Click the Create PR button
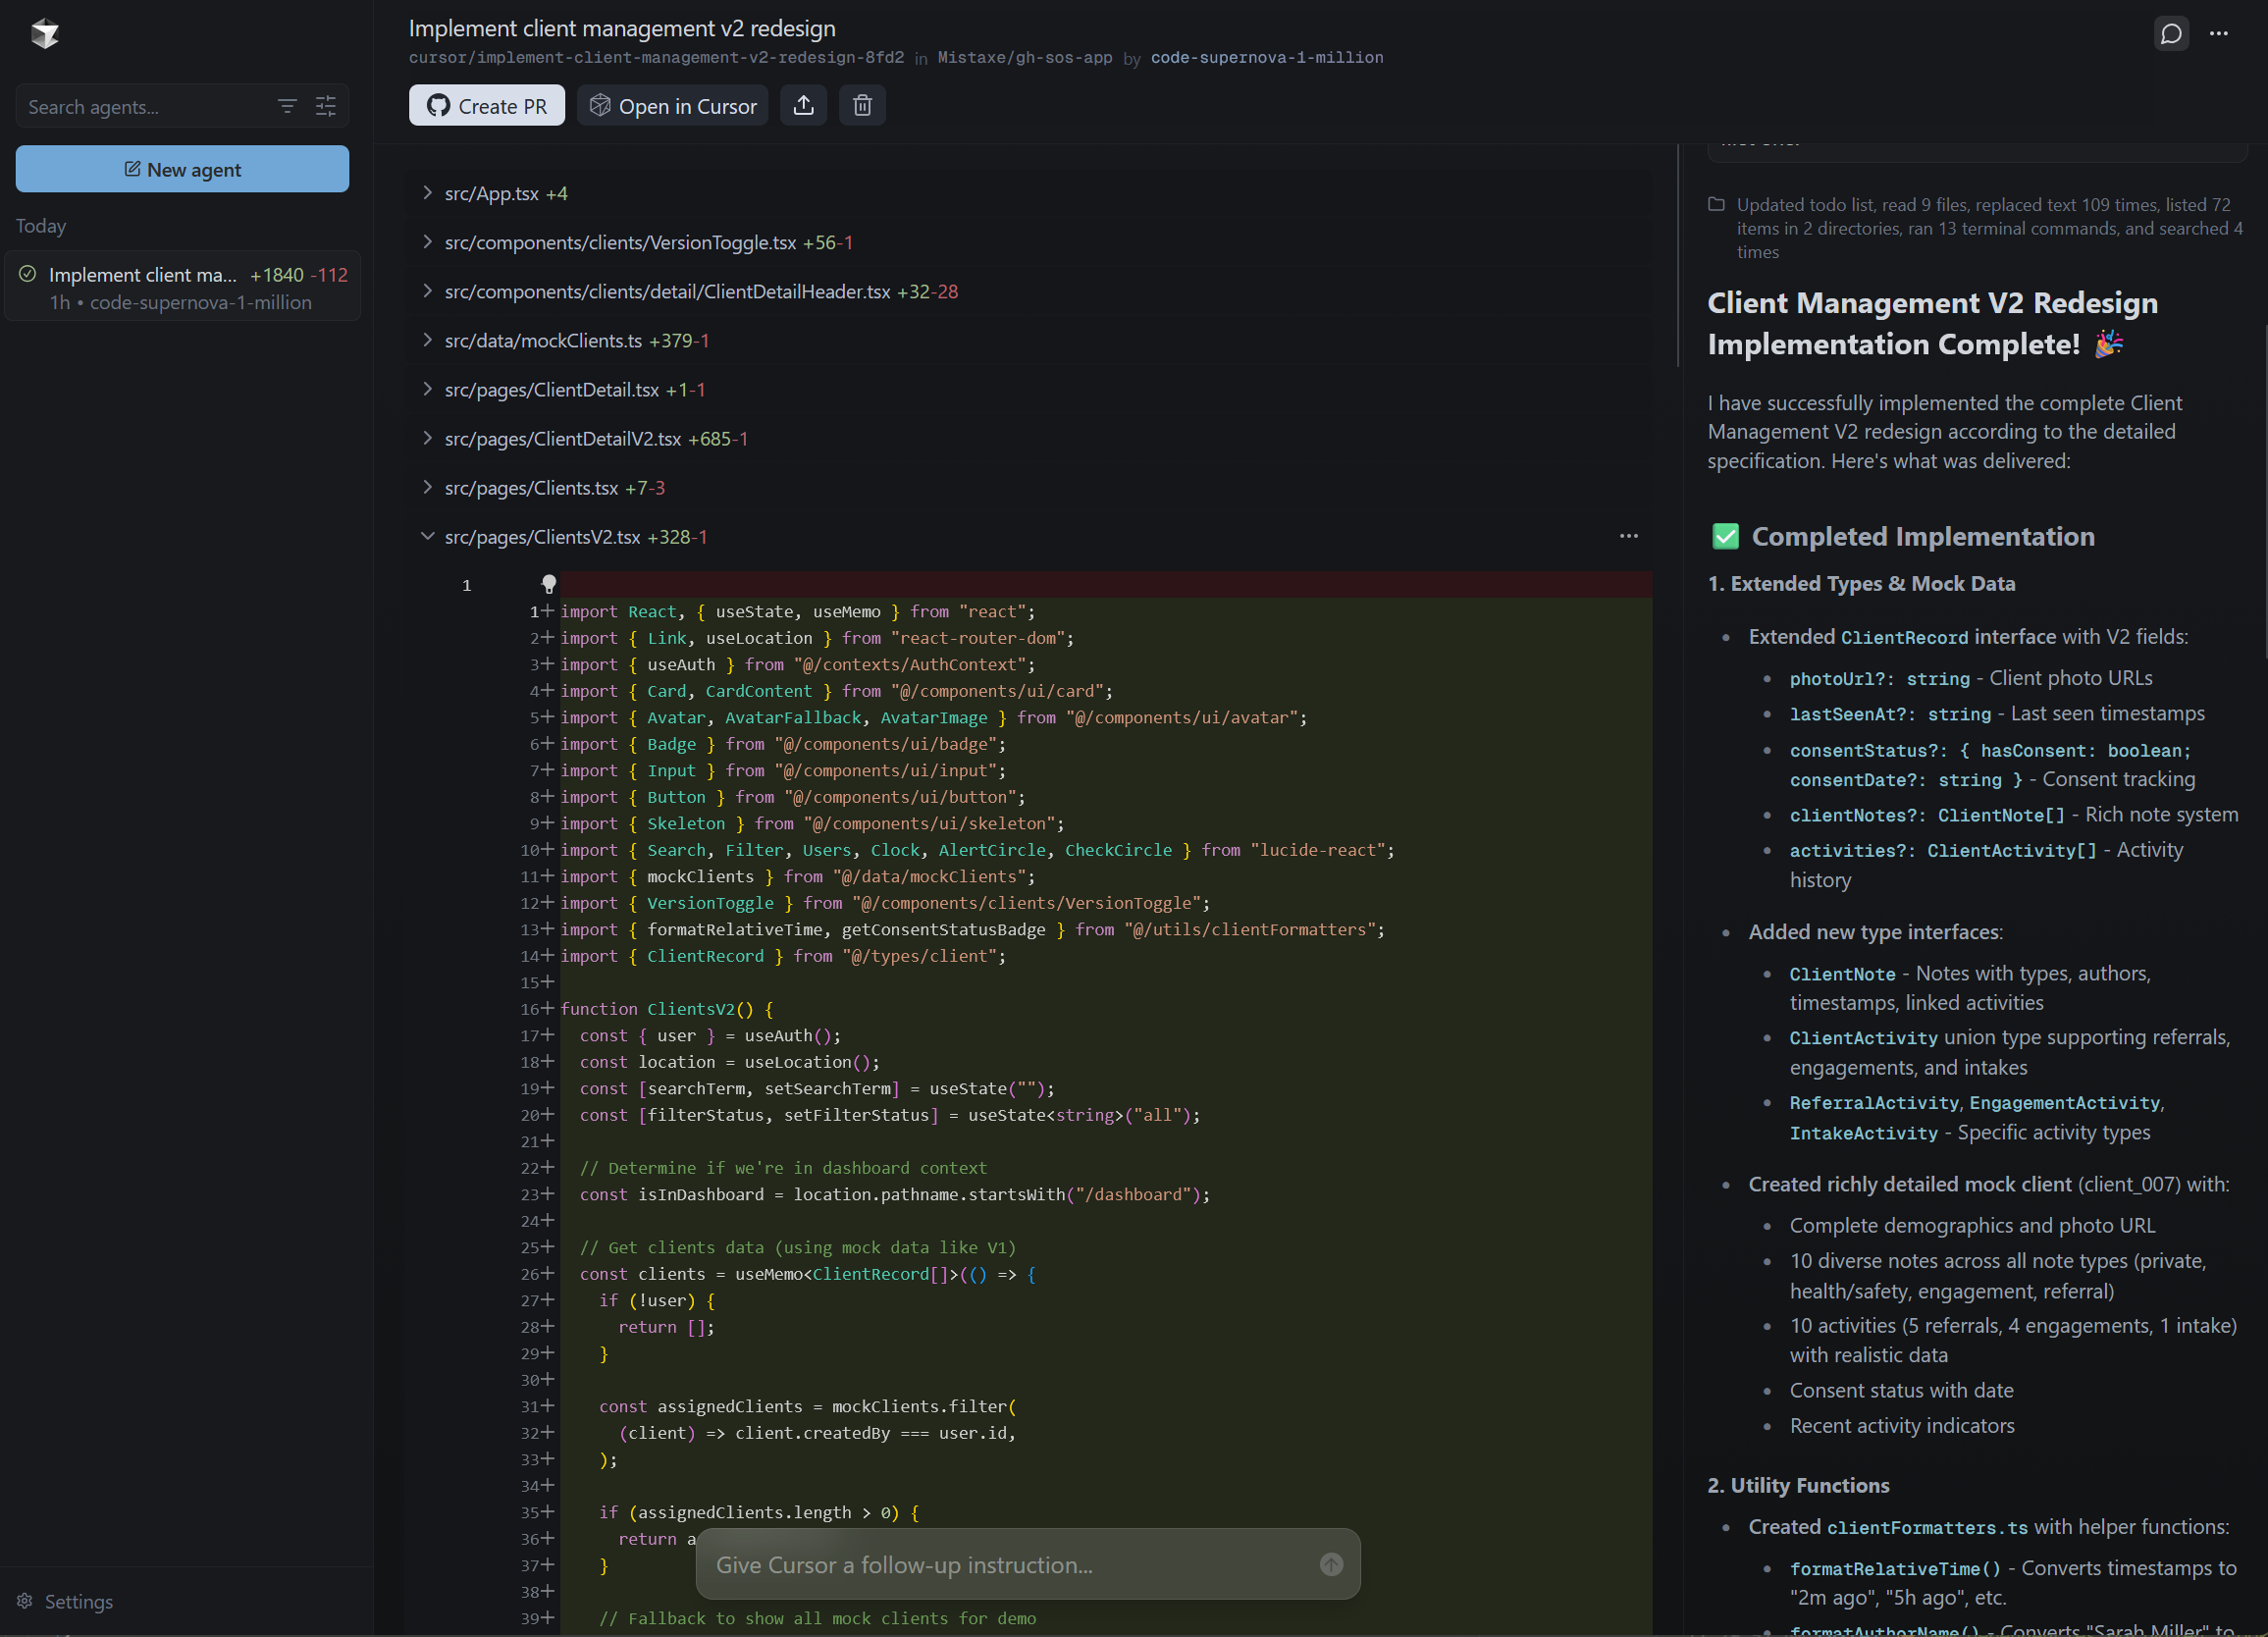Viewport: 2268px width, 1637px height. [x=487, y=106]
